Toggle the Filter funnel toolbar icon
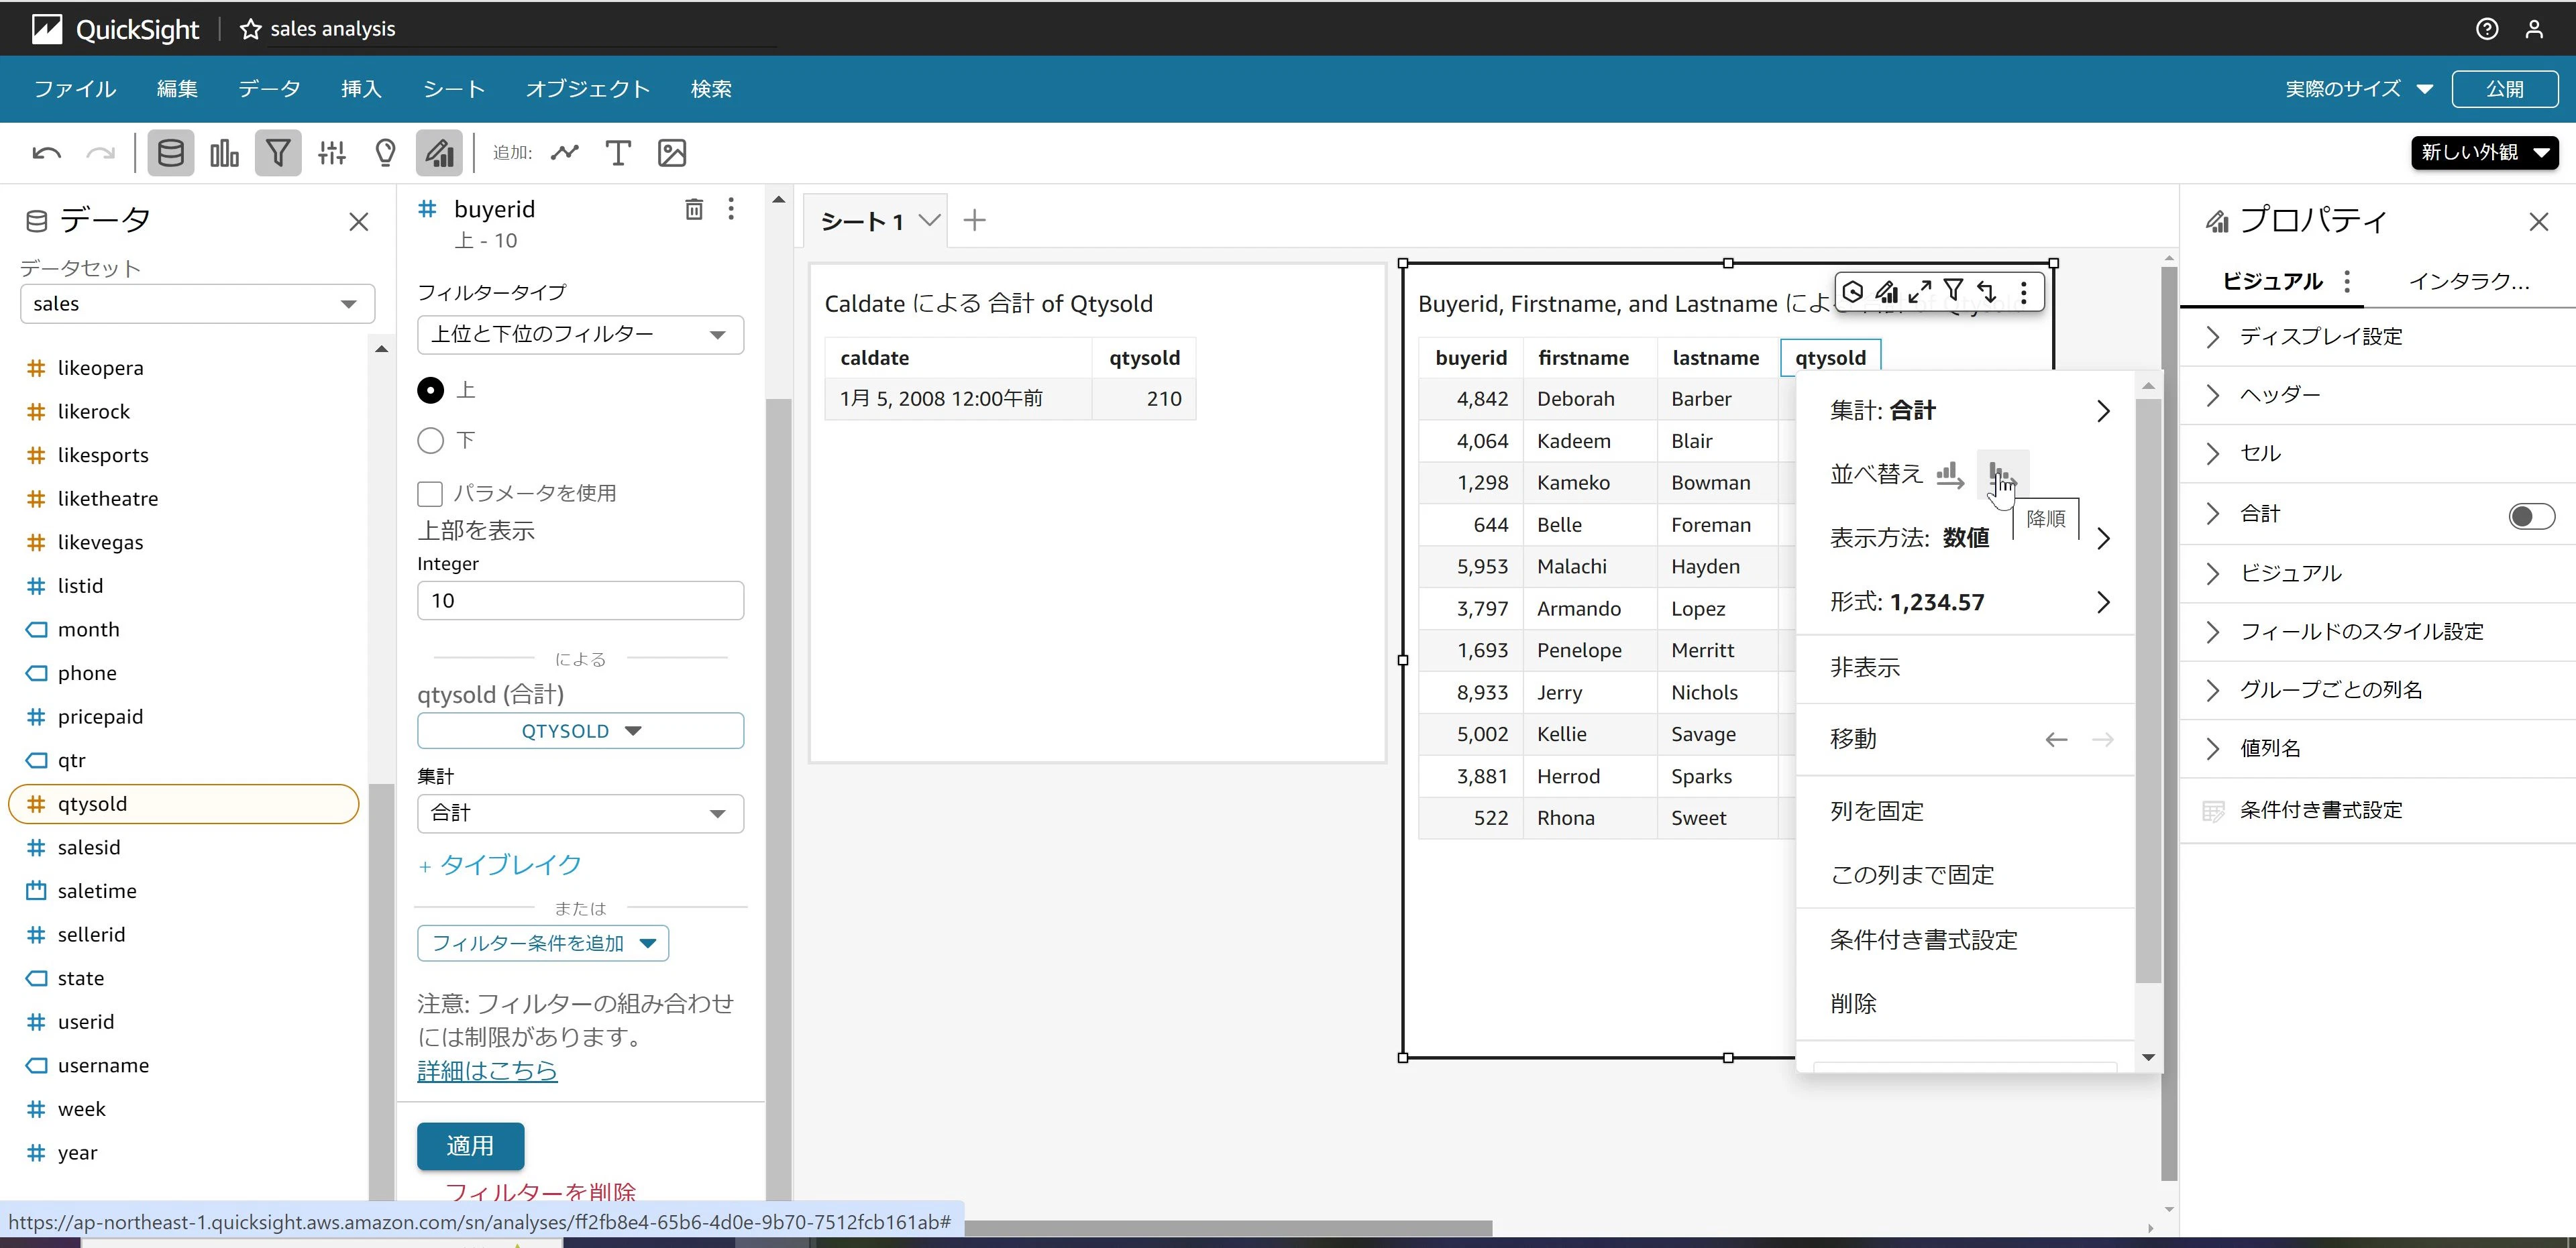Image resolution: width=2576 pixels, height=1248 pixels. (278, 153)
